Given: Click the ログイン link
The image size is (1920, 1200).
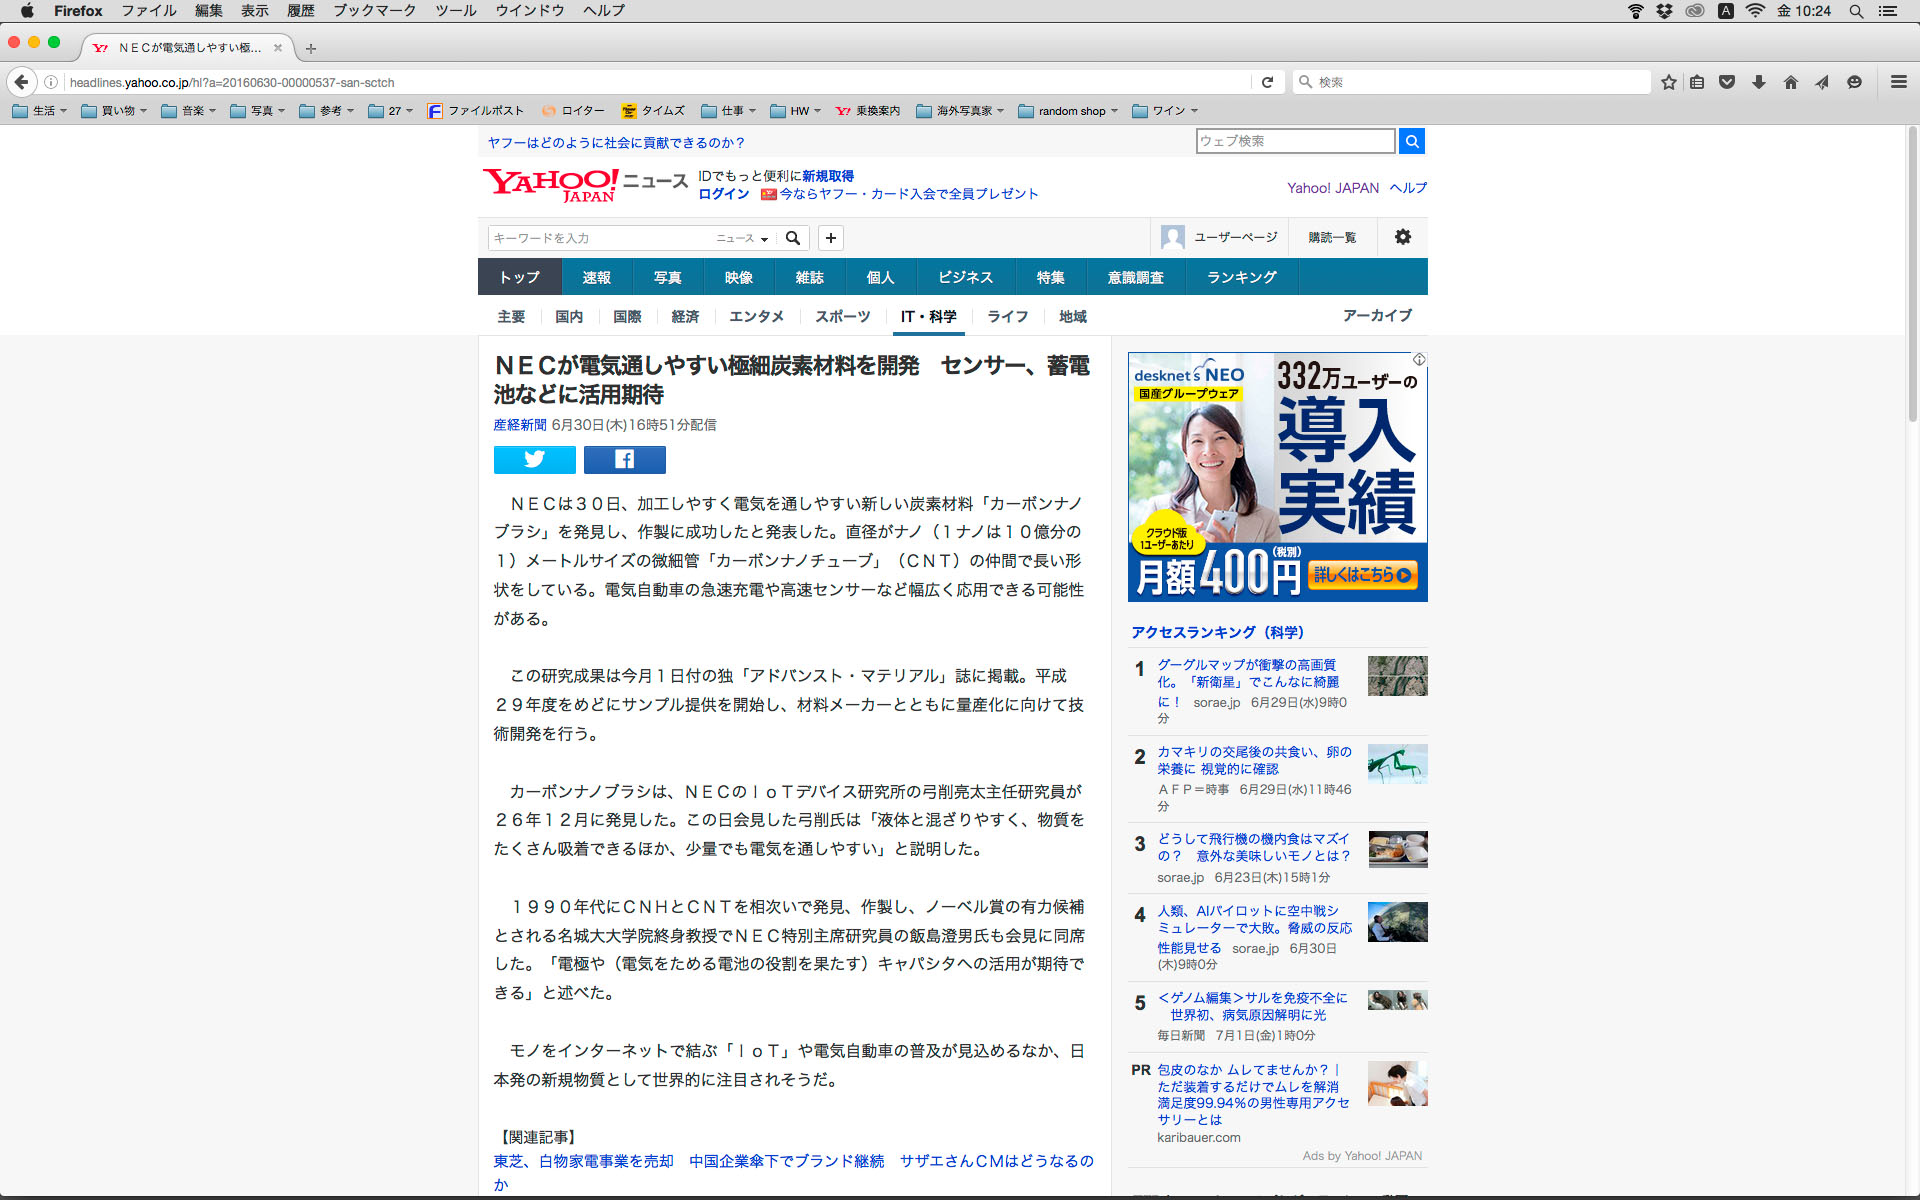Looking at the screenshot, I should (723, 194).
